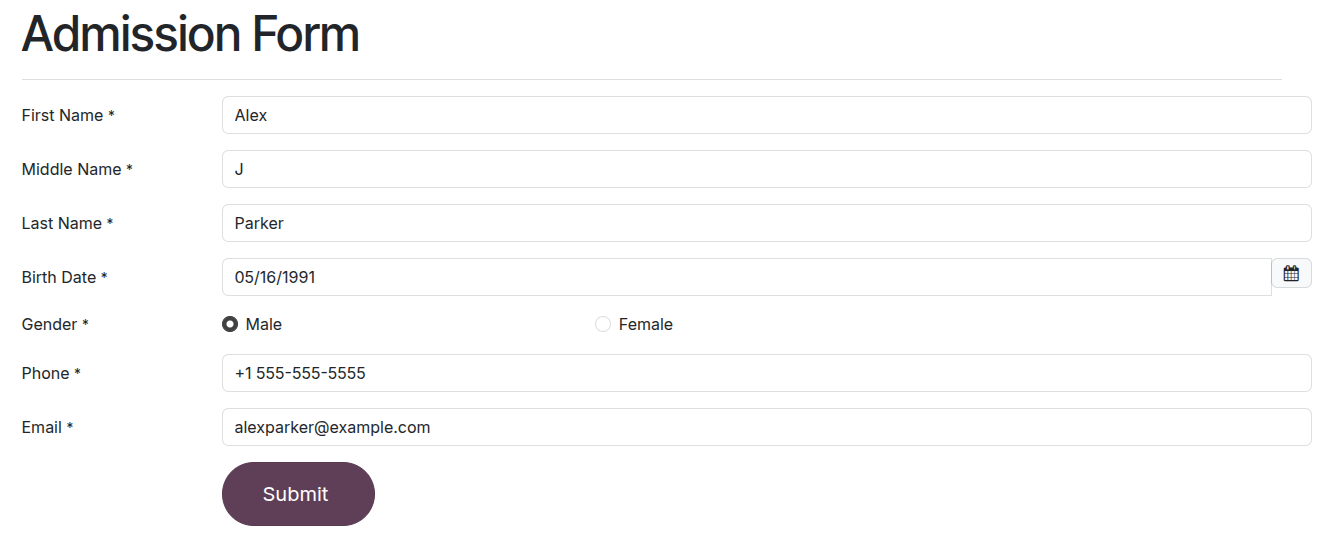The width and height of the screenshot is (1321, 543).
Task: Click the "First Name *" label
Action: (x=68, y=115)
